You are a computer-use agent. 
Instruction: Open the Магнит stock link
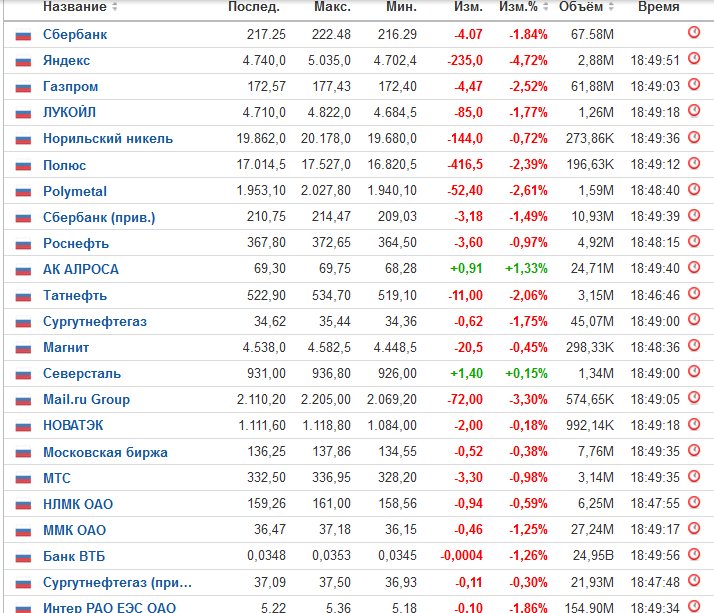coord(66,347)
